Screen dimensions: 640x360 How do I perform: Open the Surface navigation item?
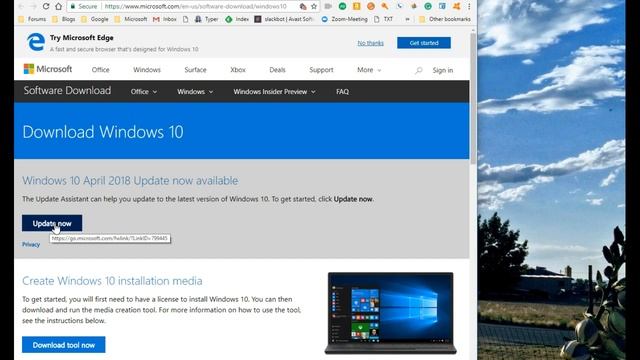tap(195, 70)
